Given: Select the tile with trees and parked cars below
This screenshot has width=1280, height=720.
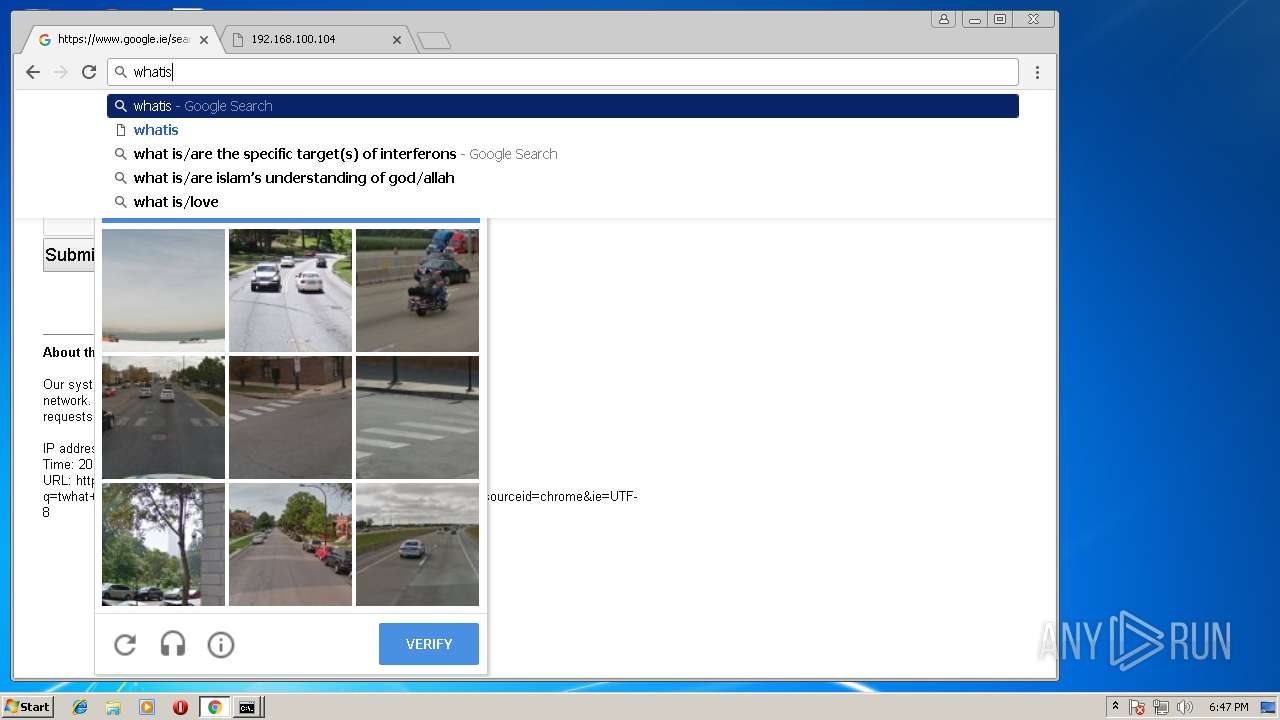Looking at the screenshot, I should point(163,544).
